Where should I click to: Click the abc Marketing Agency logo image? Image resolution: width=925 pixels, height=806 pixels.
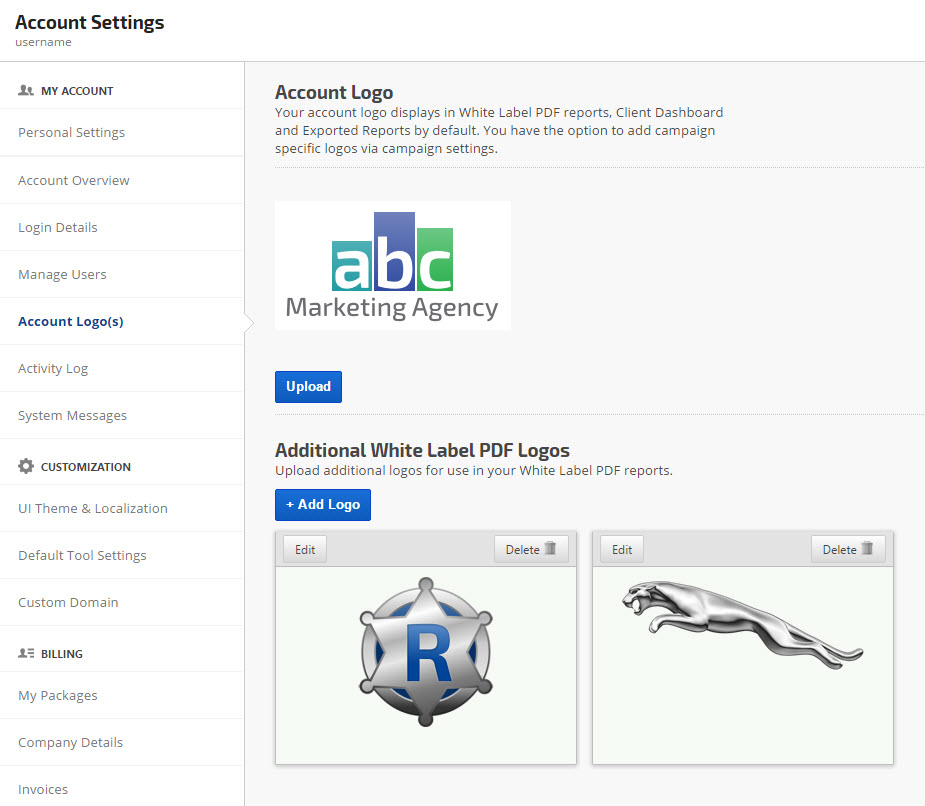point(392,266)
